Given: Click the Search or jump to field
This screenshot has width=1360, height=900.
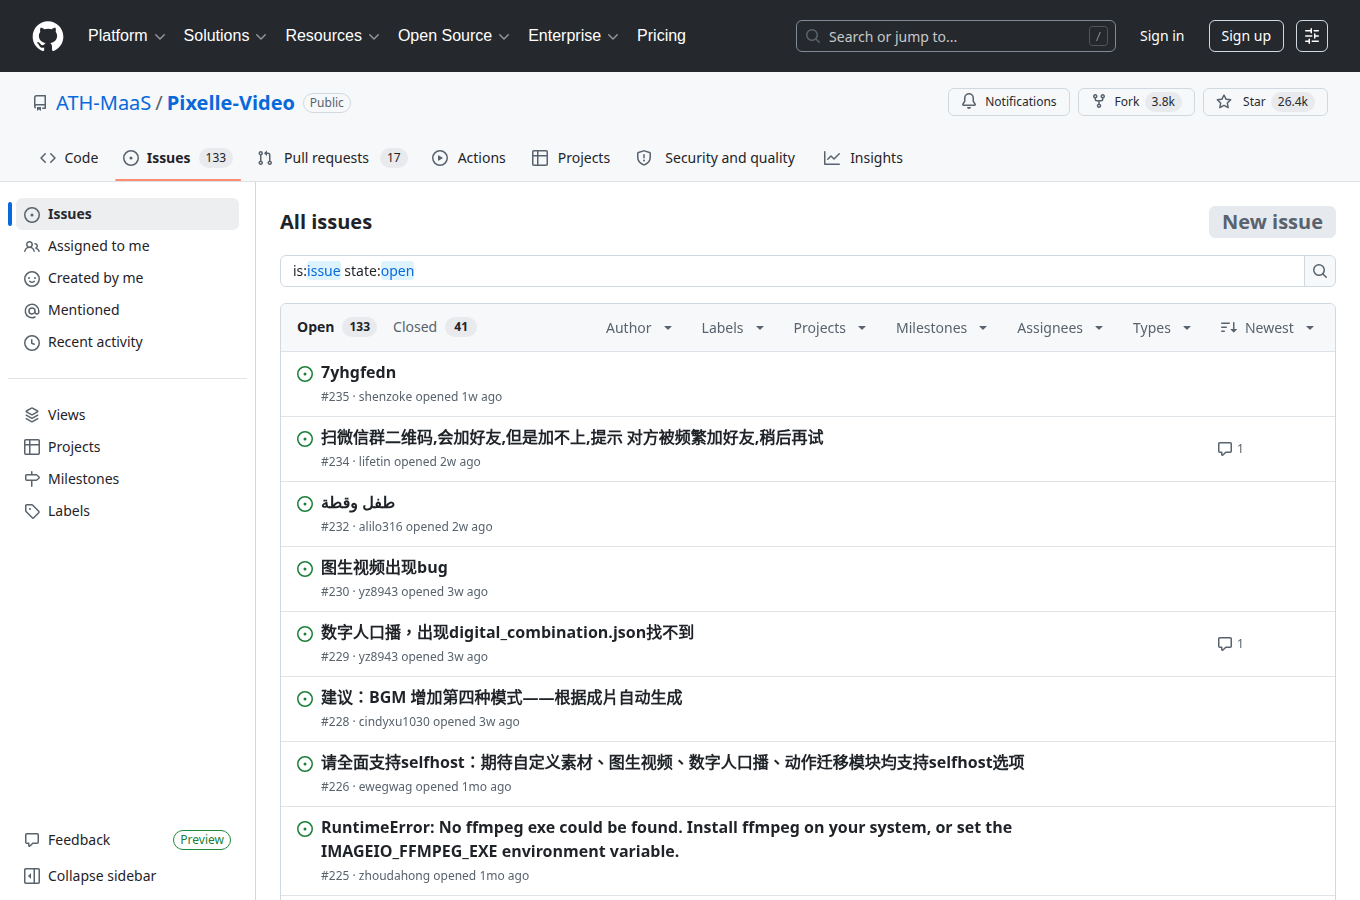Looking at the screenshot, I should click(956, 36).
